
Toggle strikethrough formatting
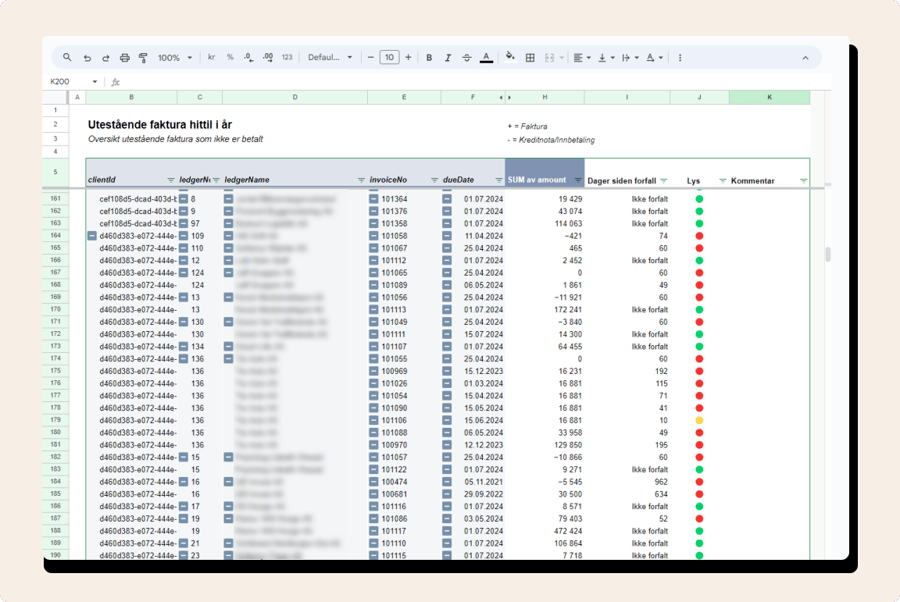[x=467, y=57]
